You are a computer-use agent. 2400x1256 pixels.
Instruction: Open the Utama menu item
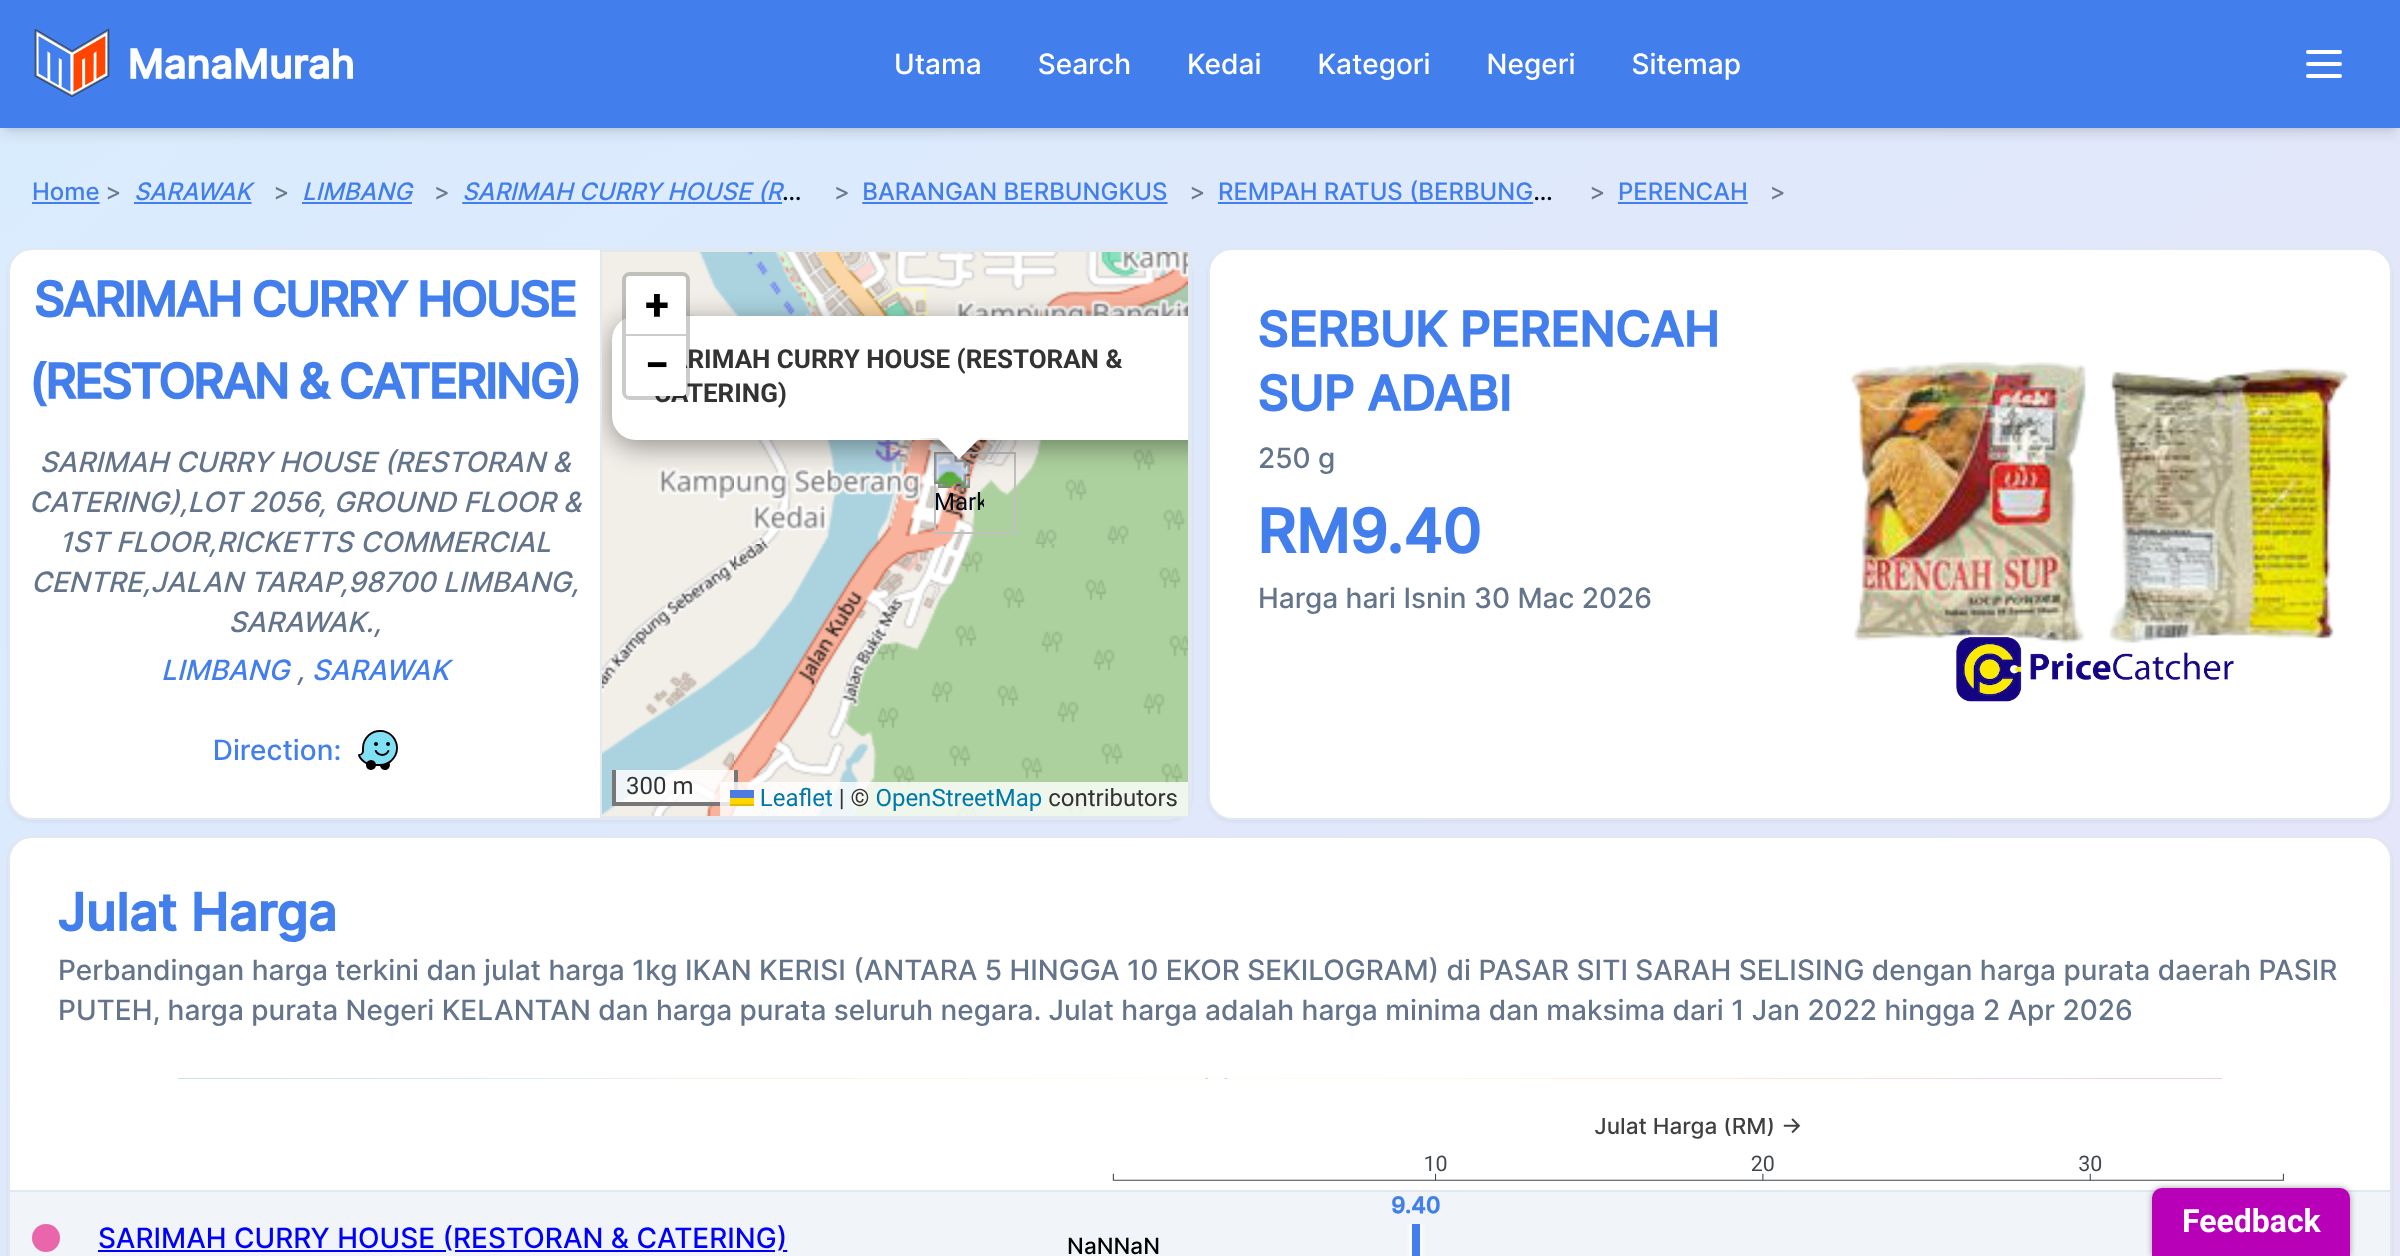[937, 64]
